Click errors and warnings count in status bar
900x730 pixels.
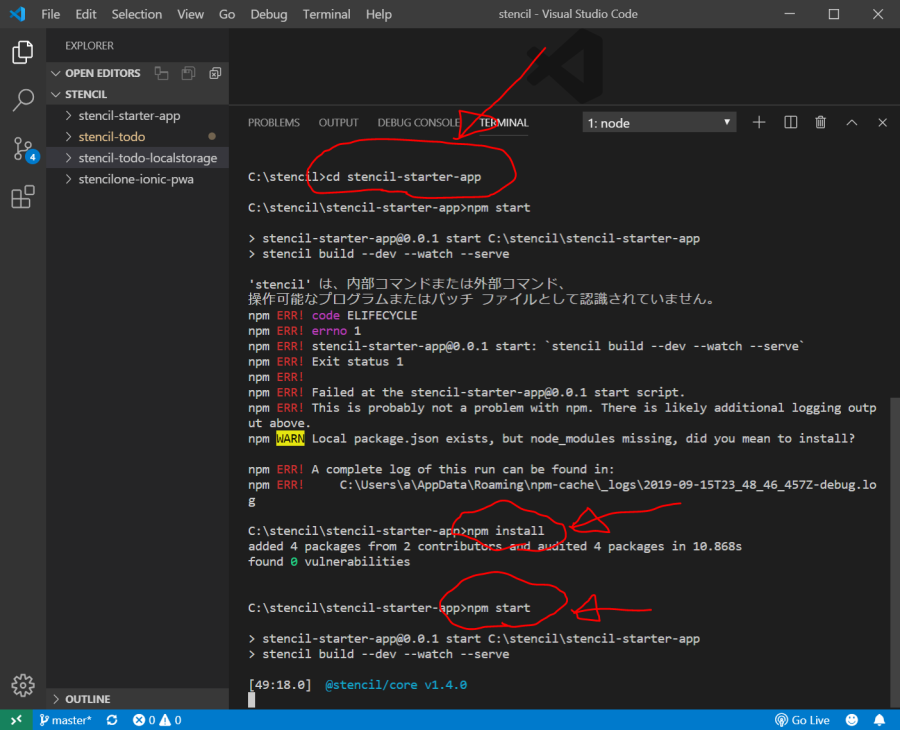tap(157, 720)
